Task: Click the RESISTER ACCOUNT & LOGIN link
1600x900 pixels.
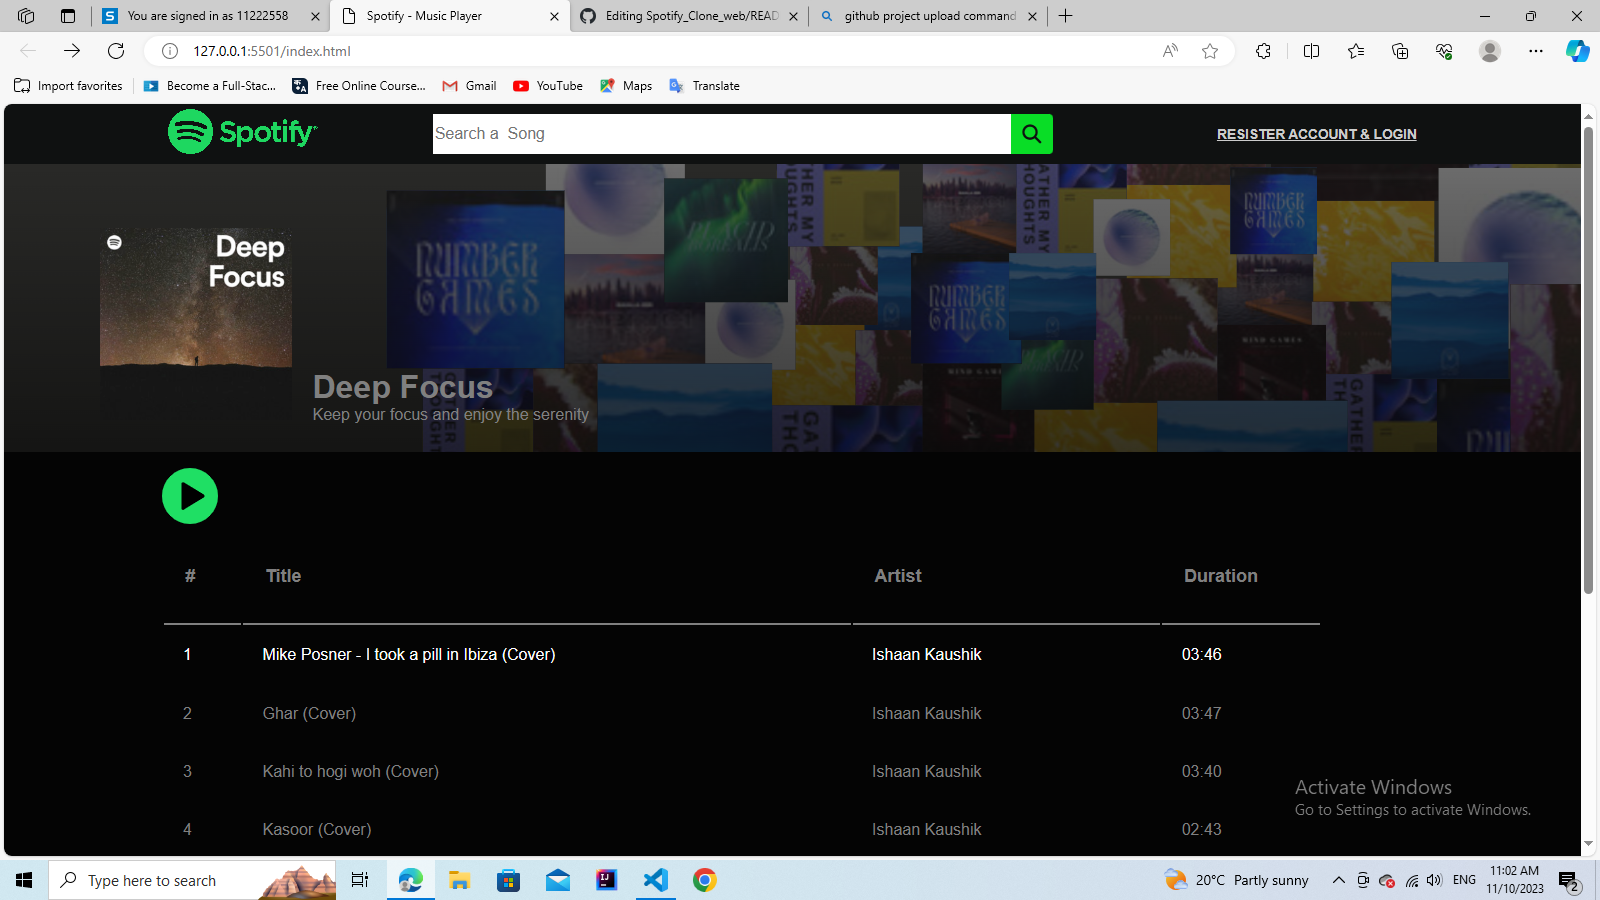Action: pos(1316,133)
